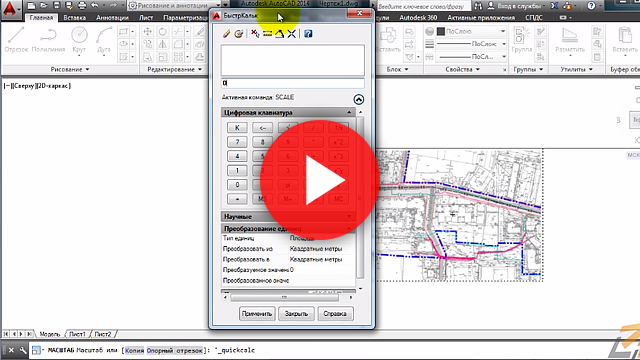Select the Круг circle tool
The width and height of the screenshot is (640, 360).
click(79, 40)
